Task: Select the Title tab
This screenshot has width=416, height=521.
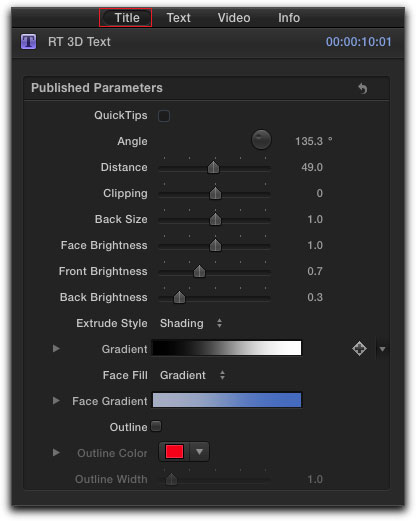Action: [127, 18]
